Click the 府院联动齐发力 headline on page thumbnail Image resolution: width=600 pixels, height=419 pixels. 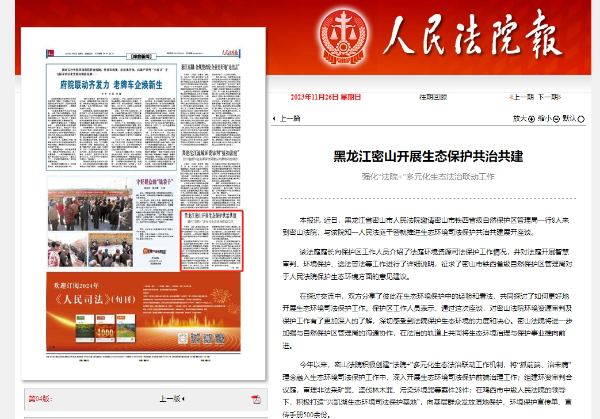coord(111,85)
